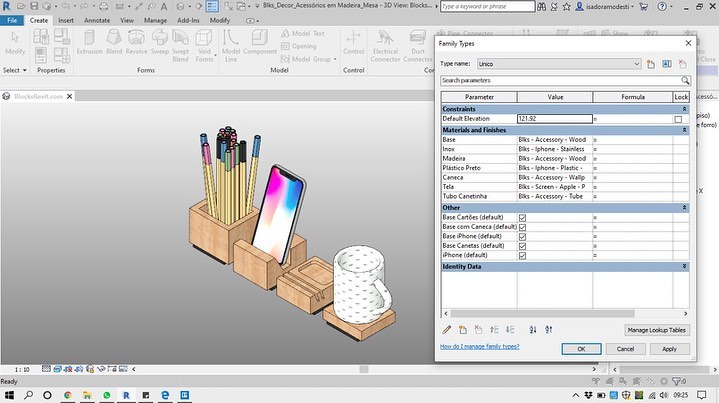Viewport: 719px width, 403px height.
Task: Sort parameters in descending order
Action: 548,330
